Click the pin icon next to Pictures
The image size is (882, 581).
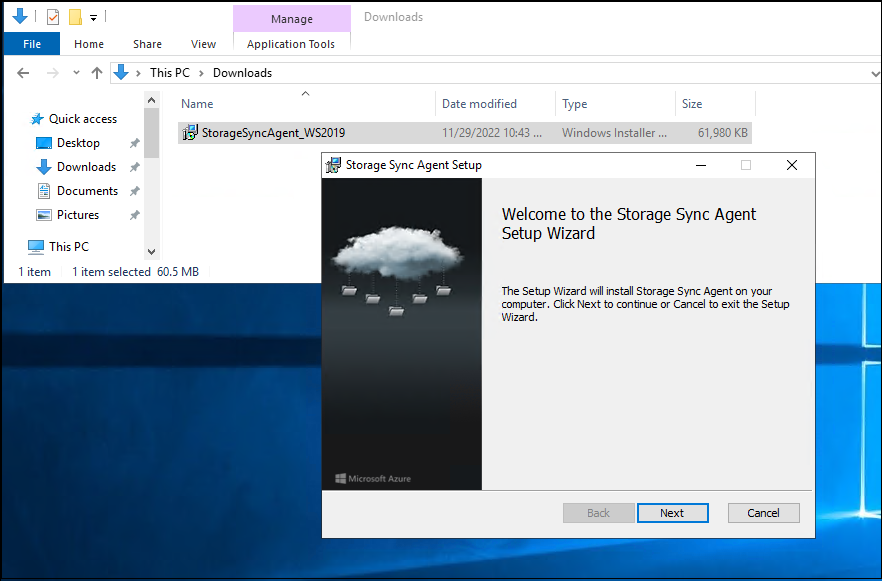[134, 215]
